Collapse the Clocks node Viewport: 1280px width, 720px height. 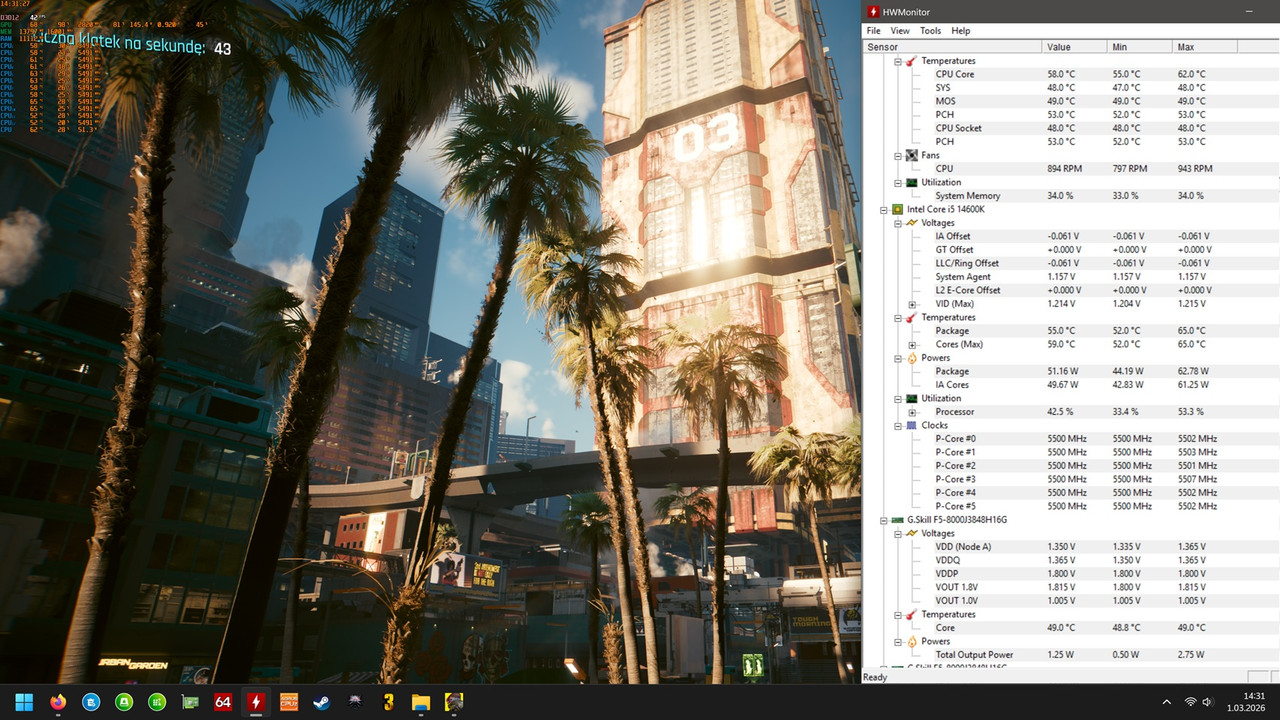coord(898,425)
